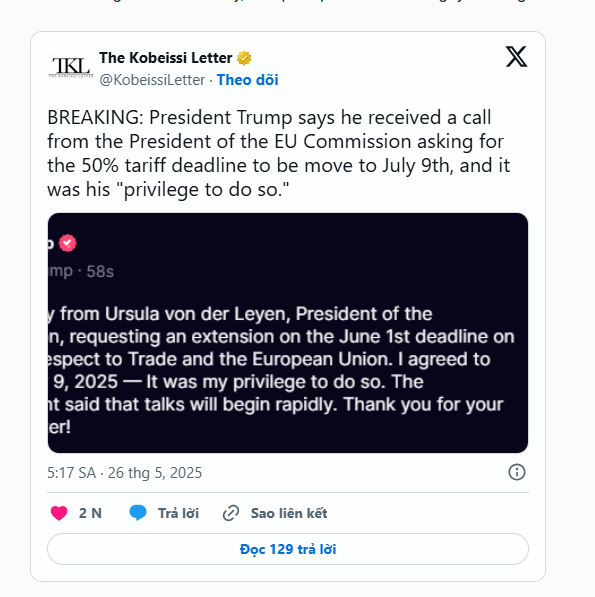Open the embedded Truth Social screenshot image
This screenshot has height=597, width=595.
[288, 333]
